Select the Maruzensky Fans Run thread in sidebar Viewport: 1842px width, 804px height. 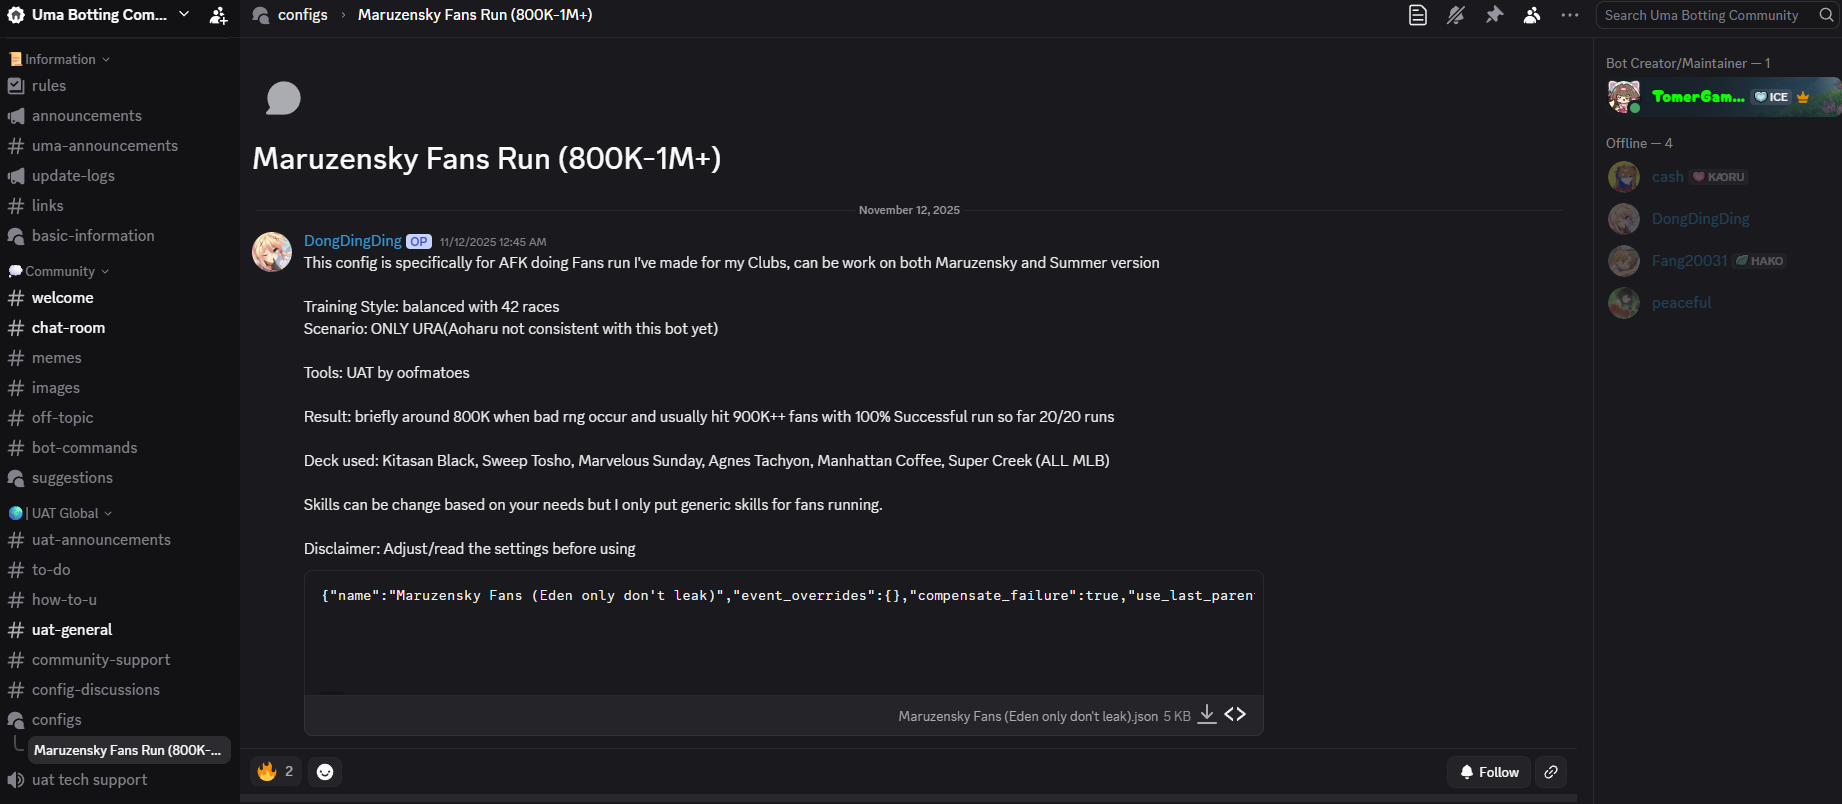click(129, 750)
